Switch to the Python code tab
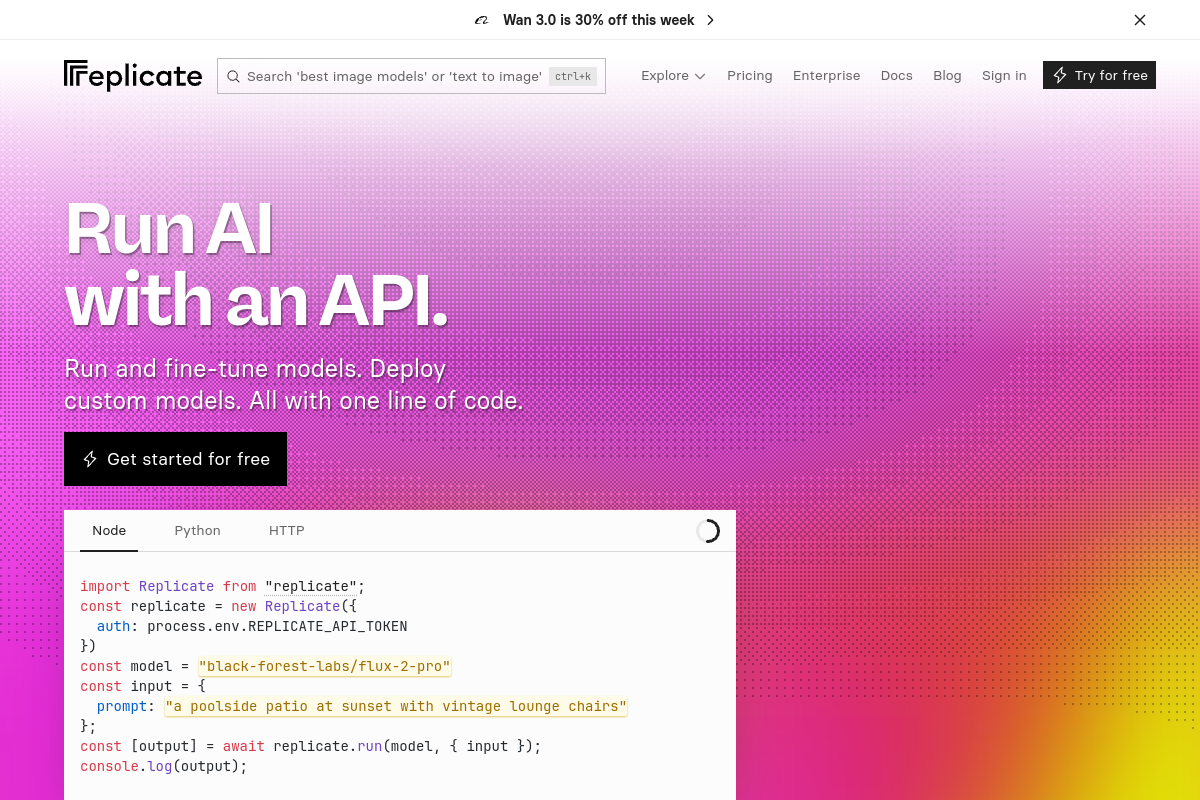 (x=198, y=531)
